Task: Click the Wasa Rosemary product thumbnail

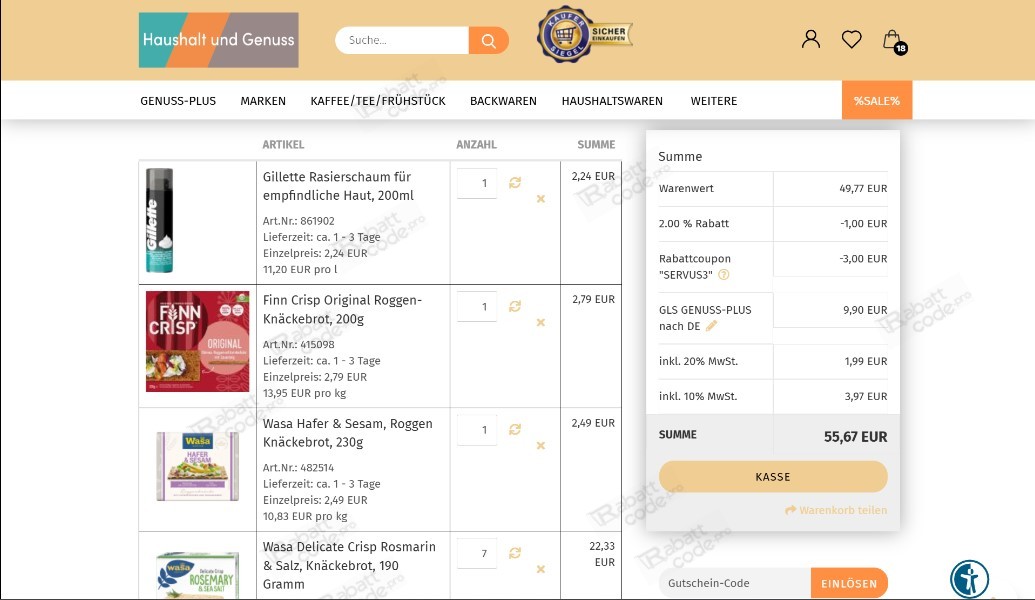Action: (197, 575)
